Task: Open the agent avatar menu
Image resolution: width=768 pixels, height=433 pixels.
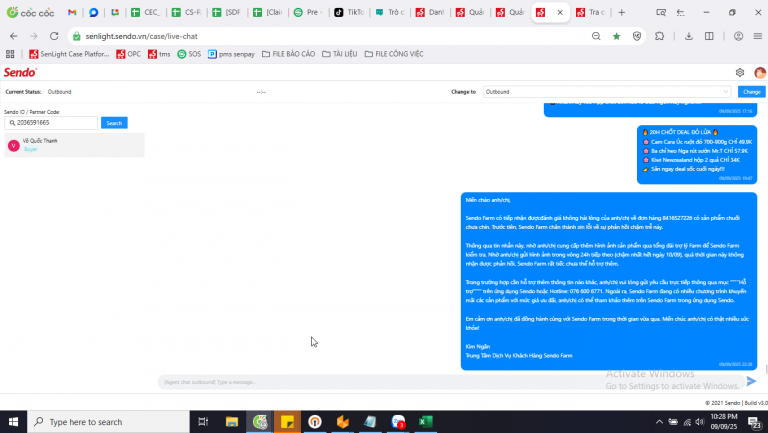Action: (x=760, y=72)
